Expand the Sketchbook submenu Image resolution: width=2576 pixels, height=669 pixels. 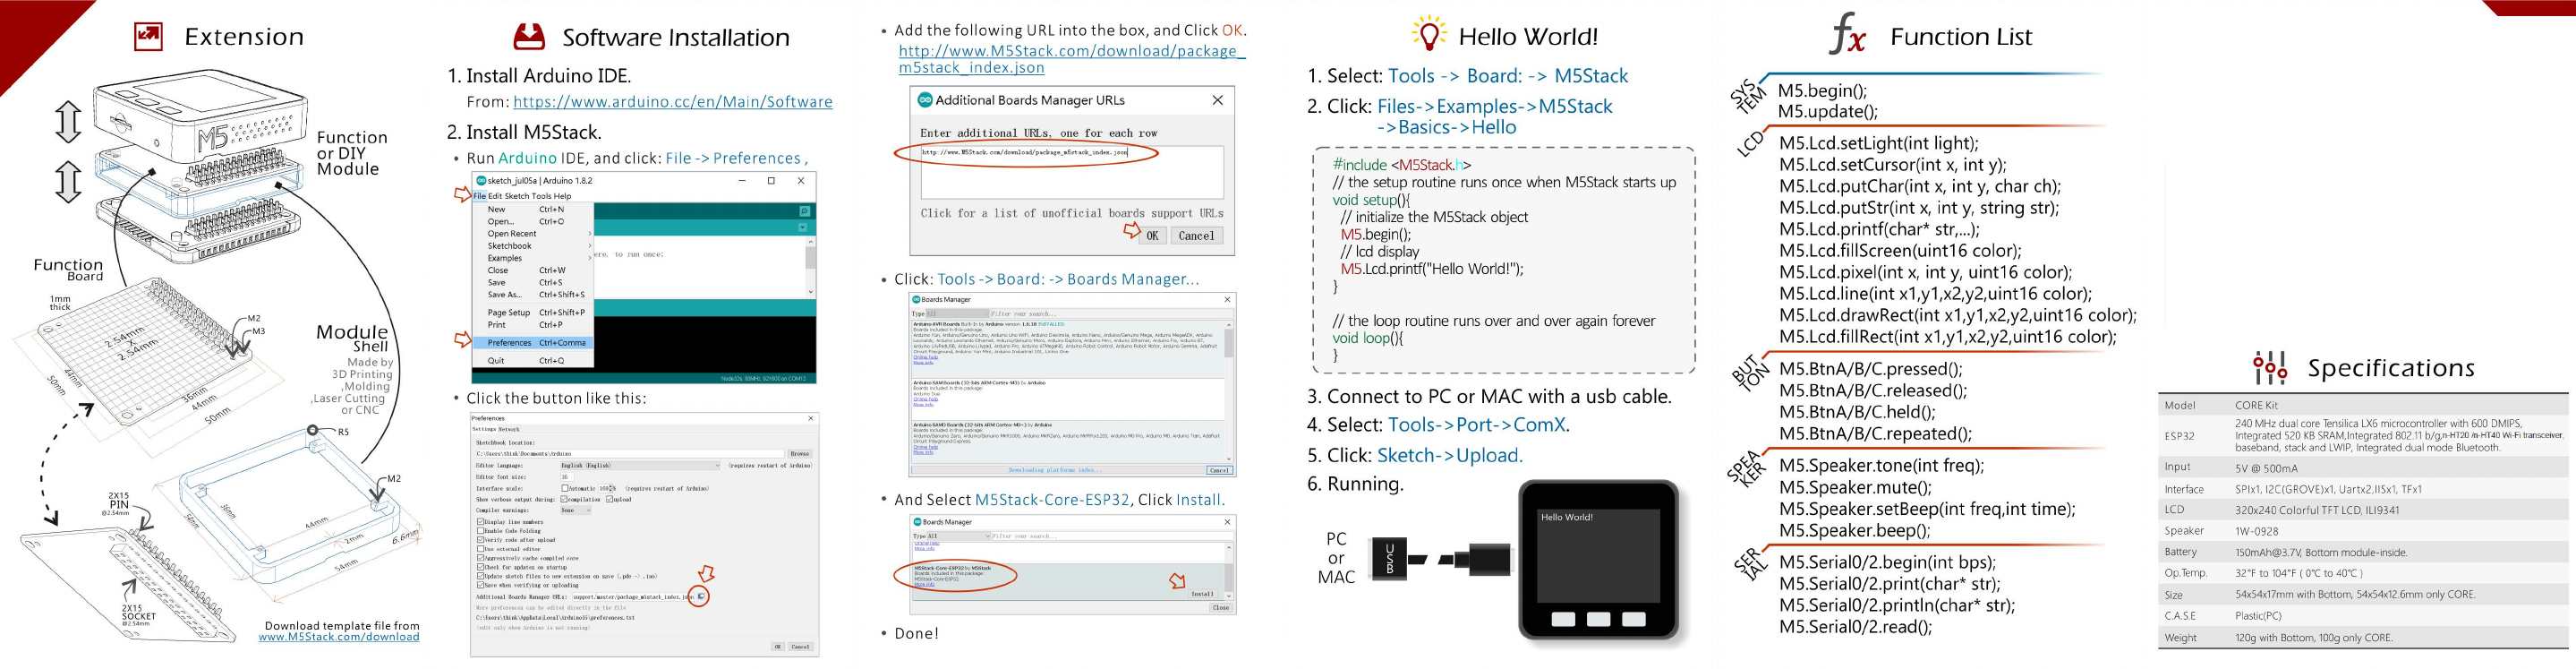533,246
